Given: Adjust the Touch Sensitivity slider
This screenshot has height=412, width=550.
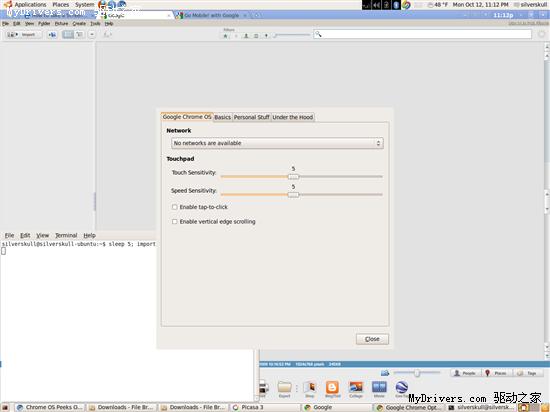Looking at the screenshot, I should (x=294, y=177).
